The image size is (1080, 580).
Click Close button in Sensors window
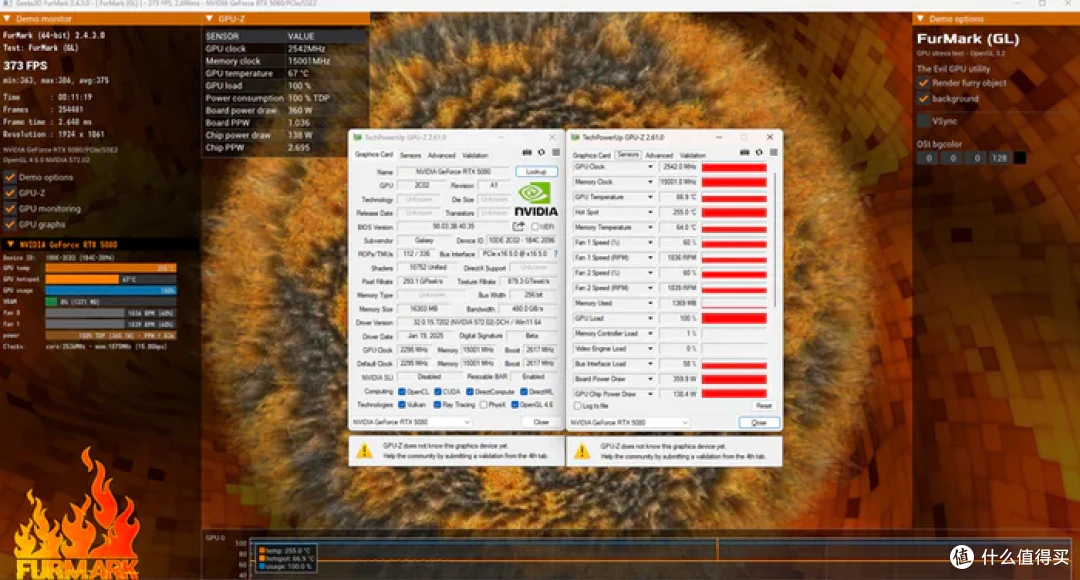759,422
